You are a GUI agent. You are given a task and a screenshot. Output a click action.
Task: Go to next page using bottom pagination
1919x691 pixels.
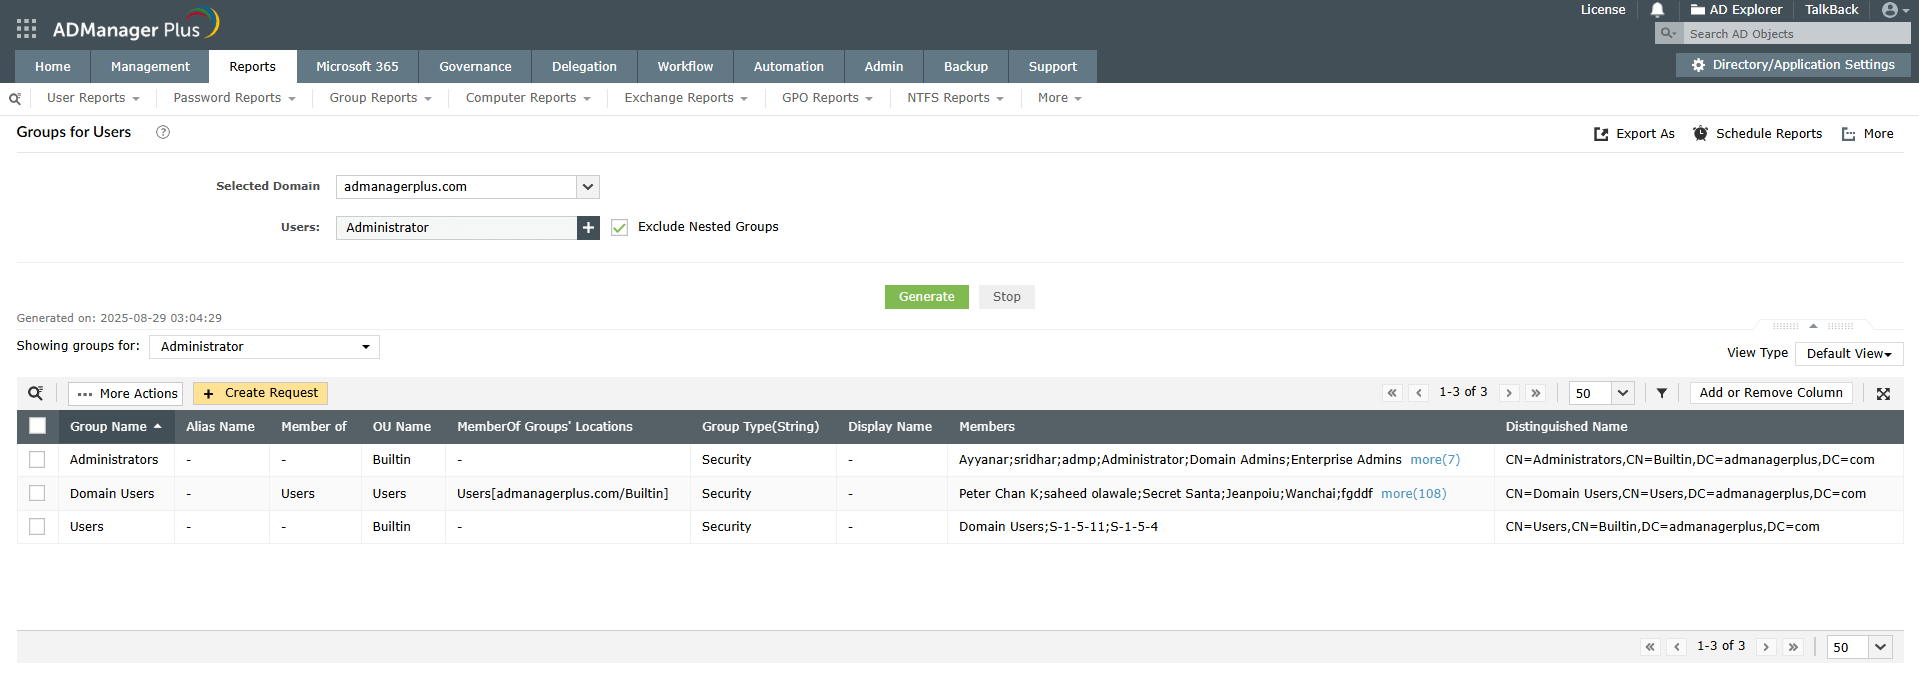click(x=1766, y=647)
